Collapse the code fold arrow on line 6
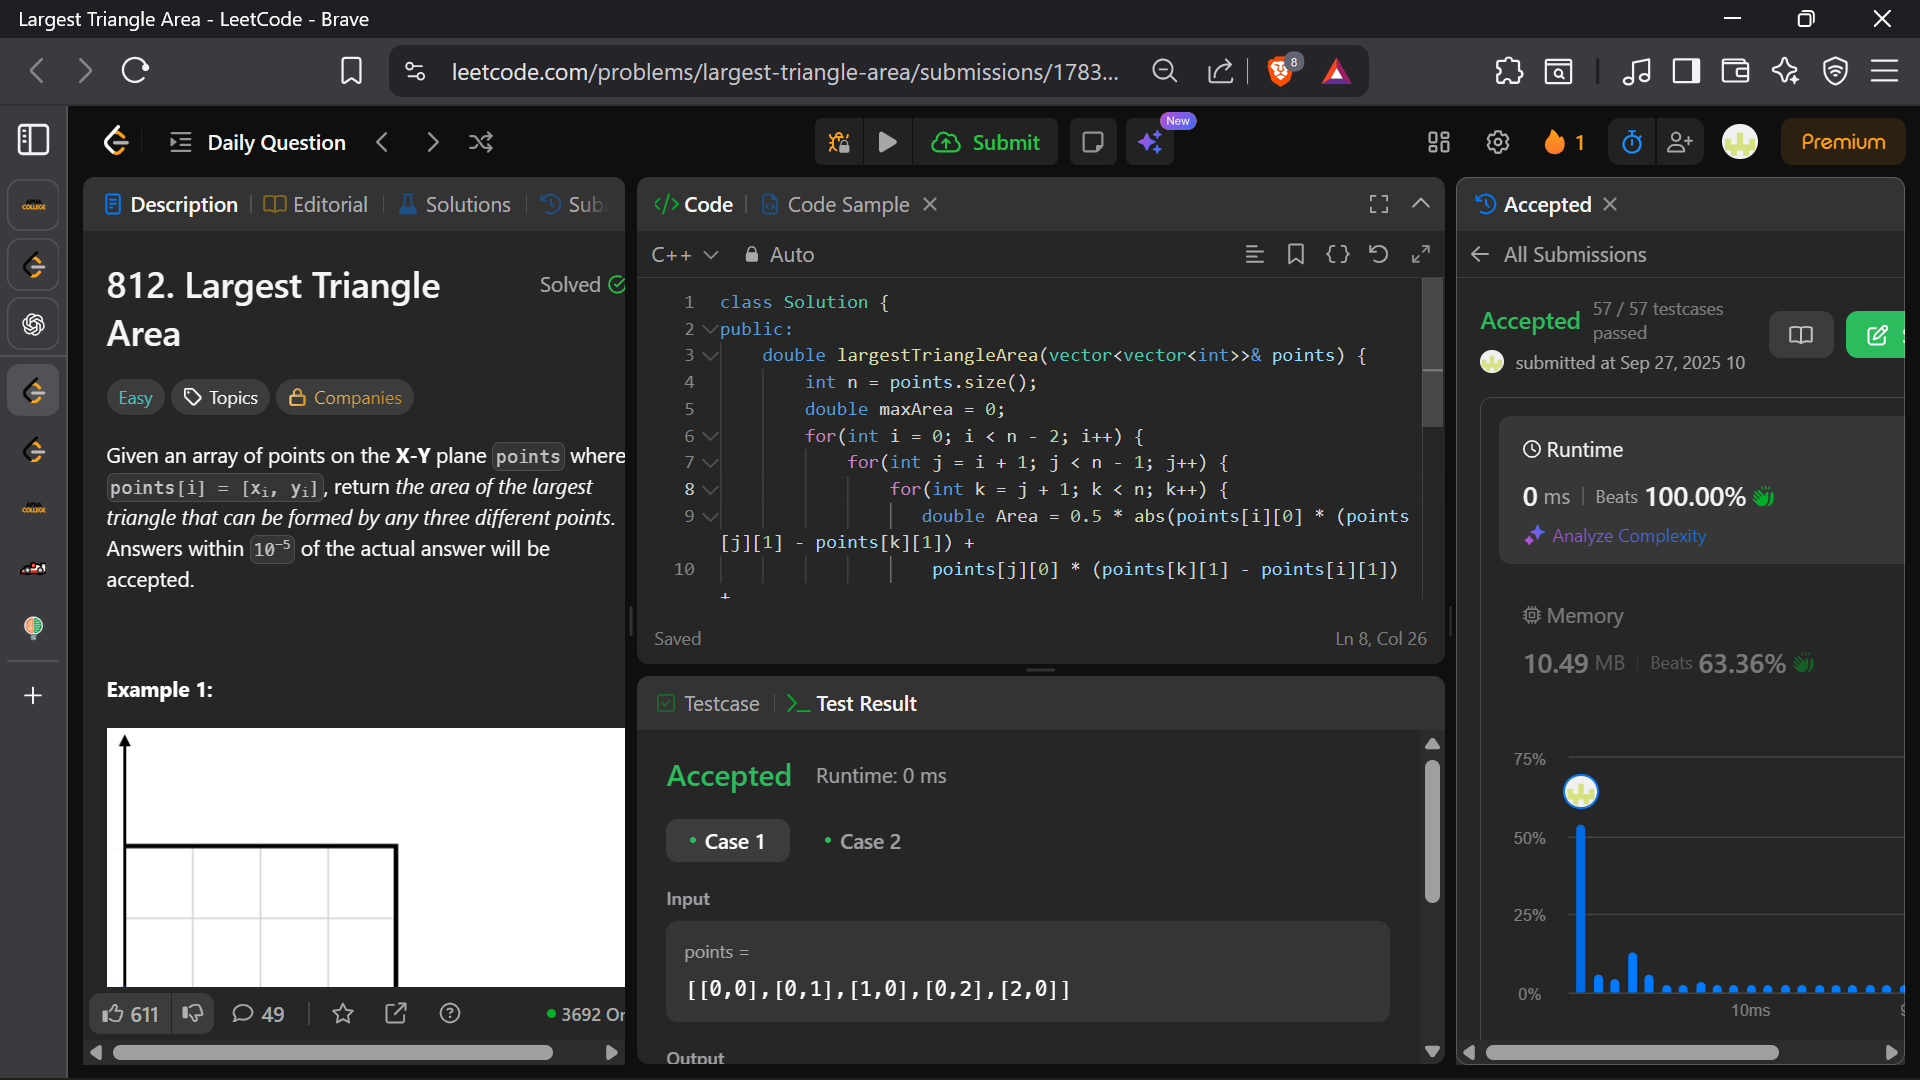This screenshot has height=1080, width=1920. (x=710, y=436)
